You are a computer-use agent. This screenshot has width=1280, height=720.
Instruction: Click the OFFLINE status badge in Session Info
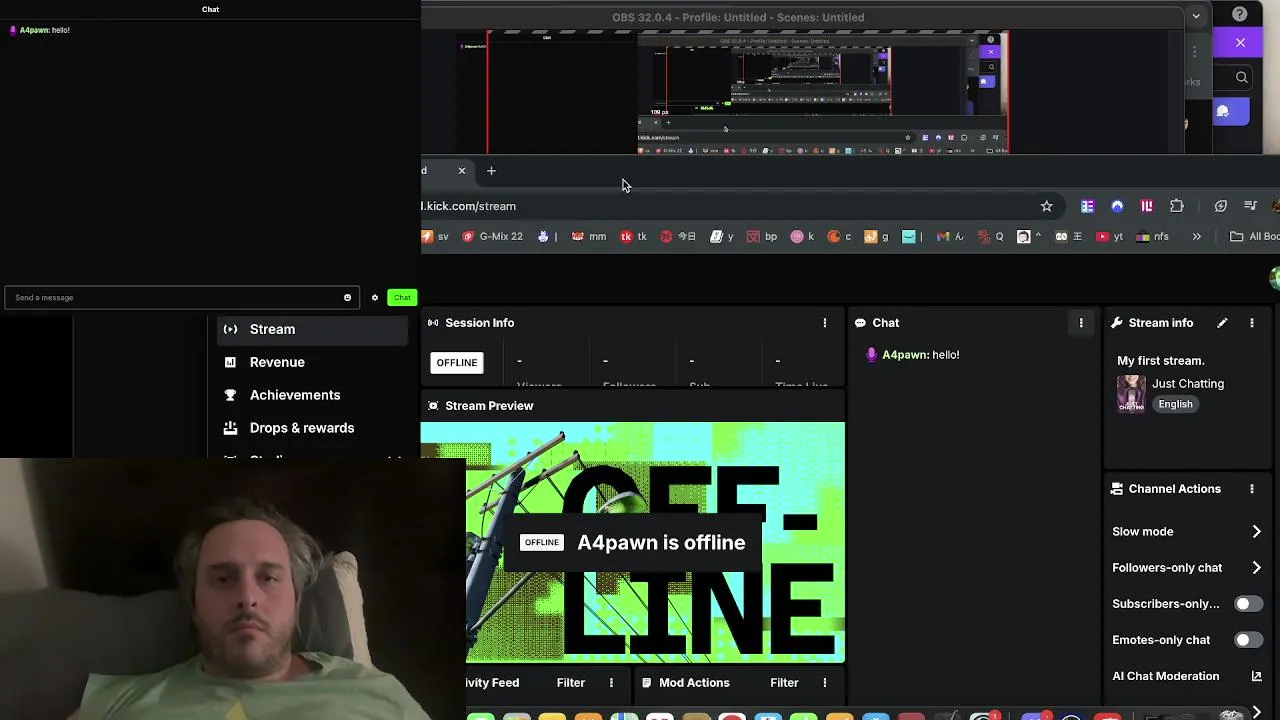(x=457, y=362)
